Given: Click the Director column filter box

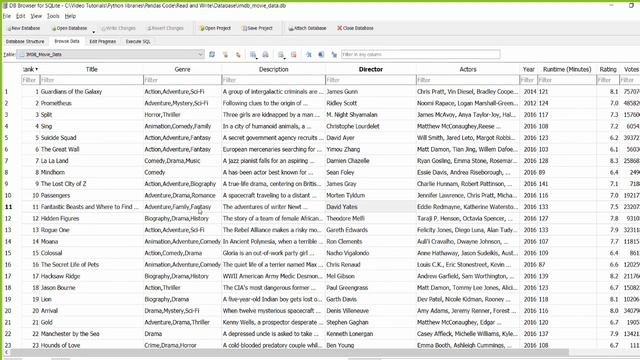Looking at the screenshot, I should 371,80.
